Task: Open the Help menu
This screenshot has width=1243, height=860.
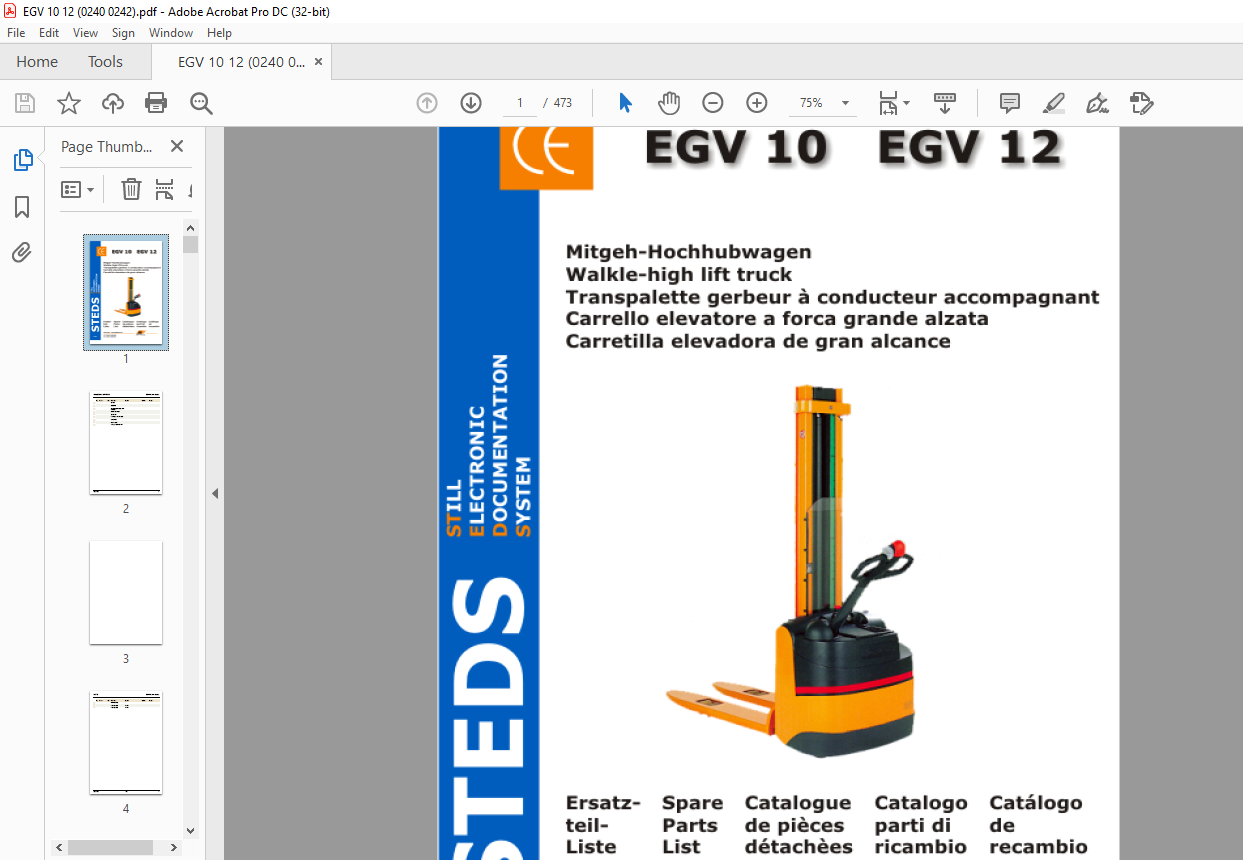Action: pos(219,33)
